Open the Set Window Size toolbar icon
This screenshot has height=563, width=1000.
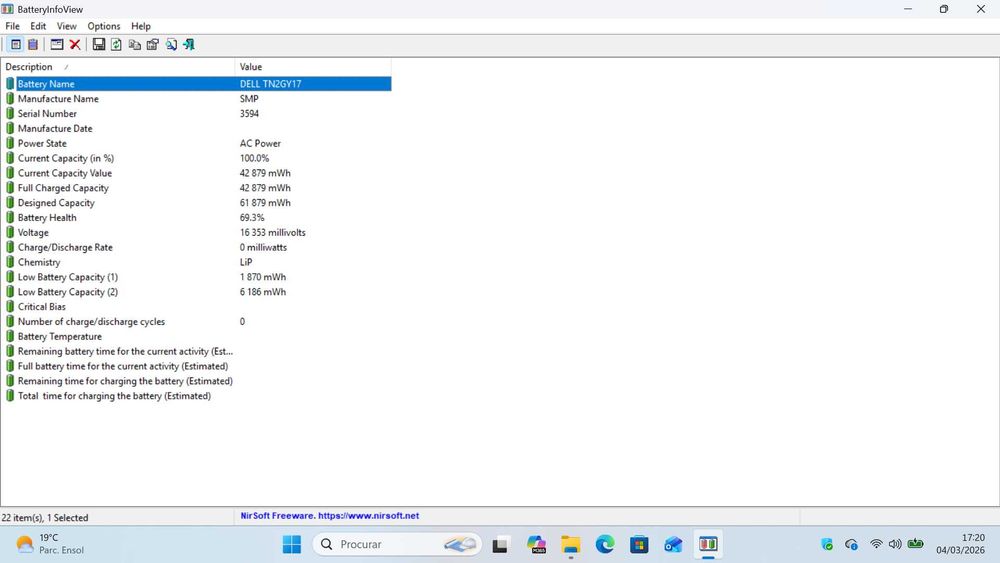[57, 44]
